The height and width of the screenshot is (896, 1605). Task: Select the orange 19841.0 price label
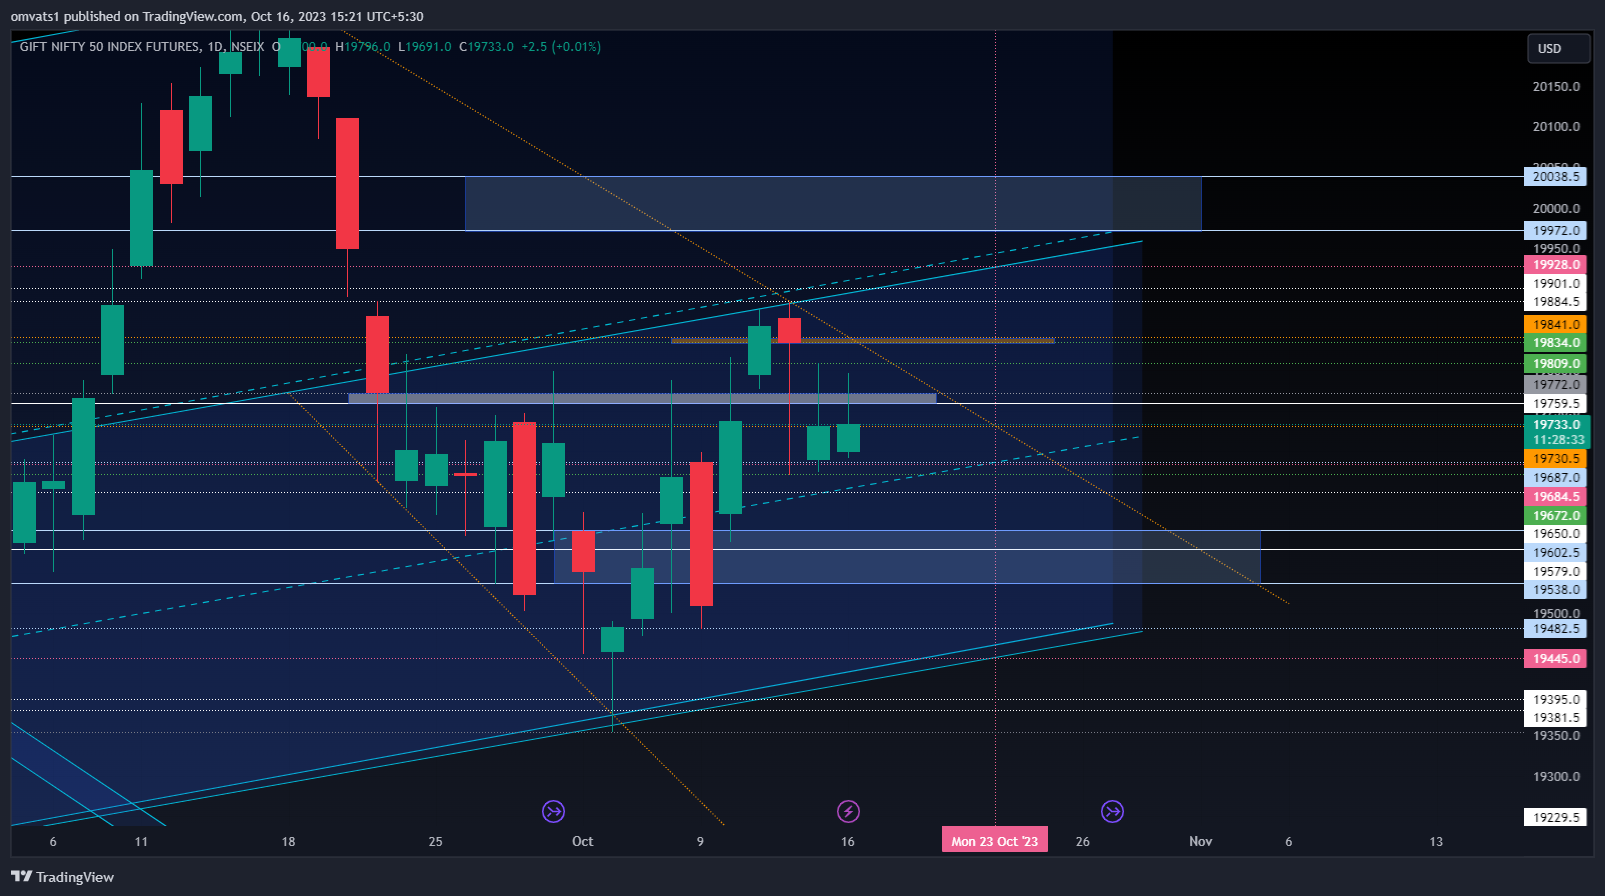pos(1556,325)
